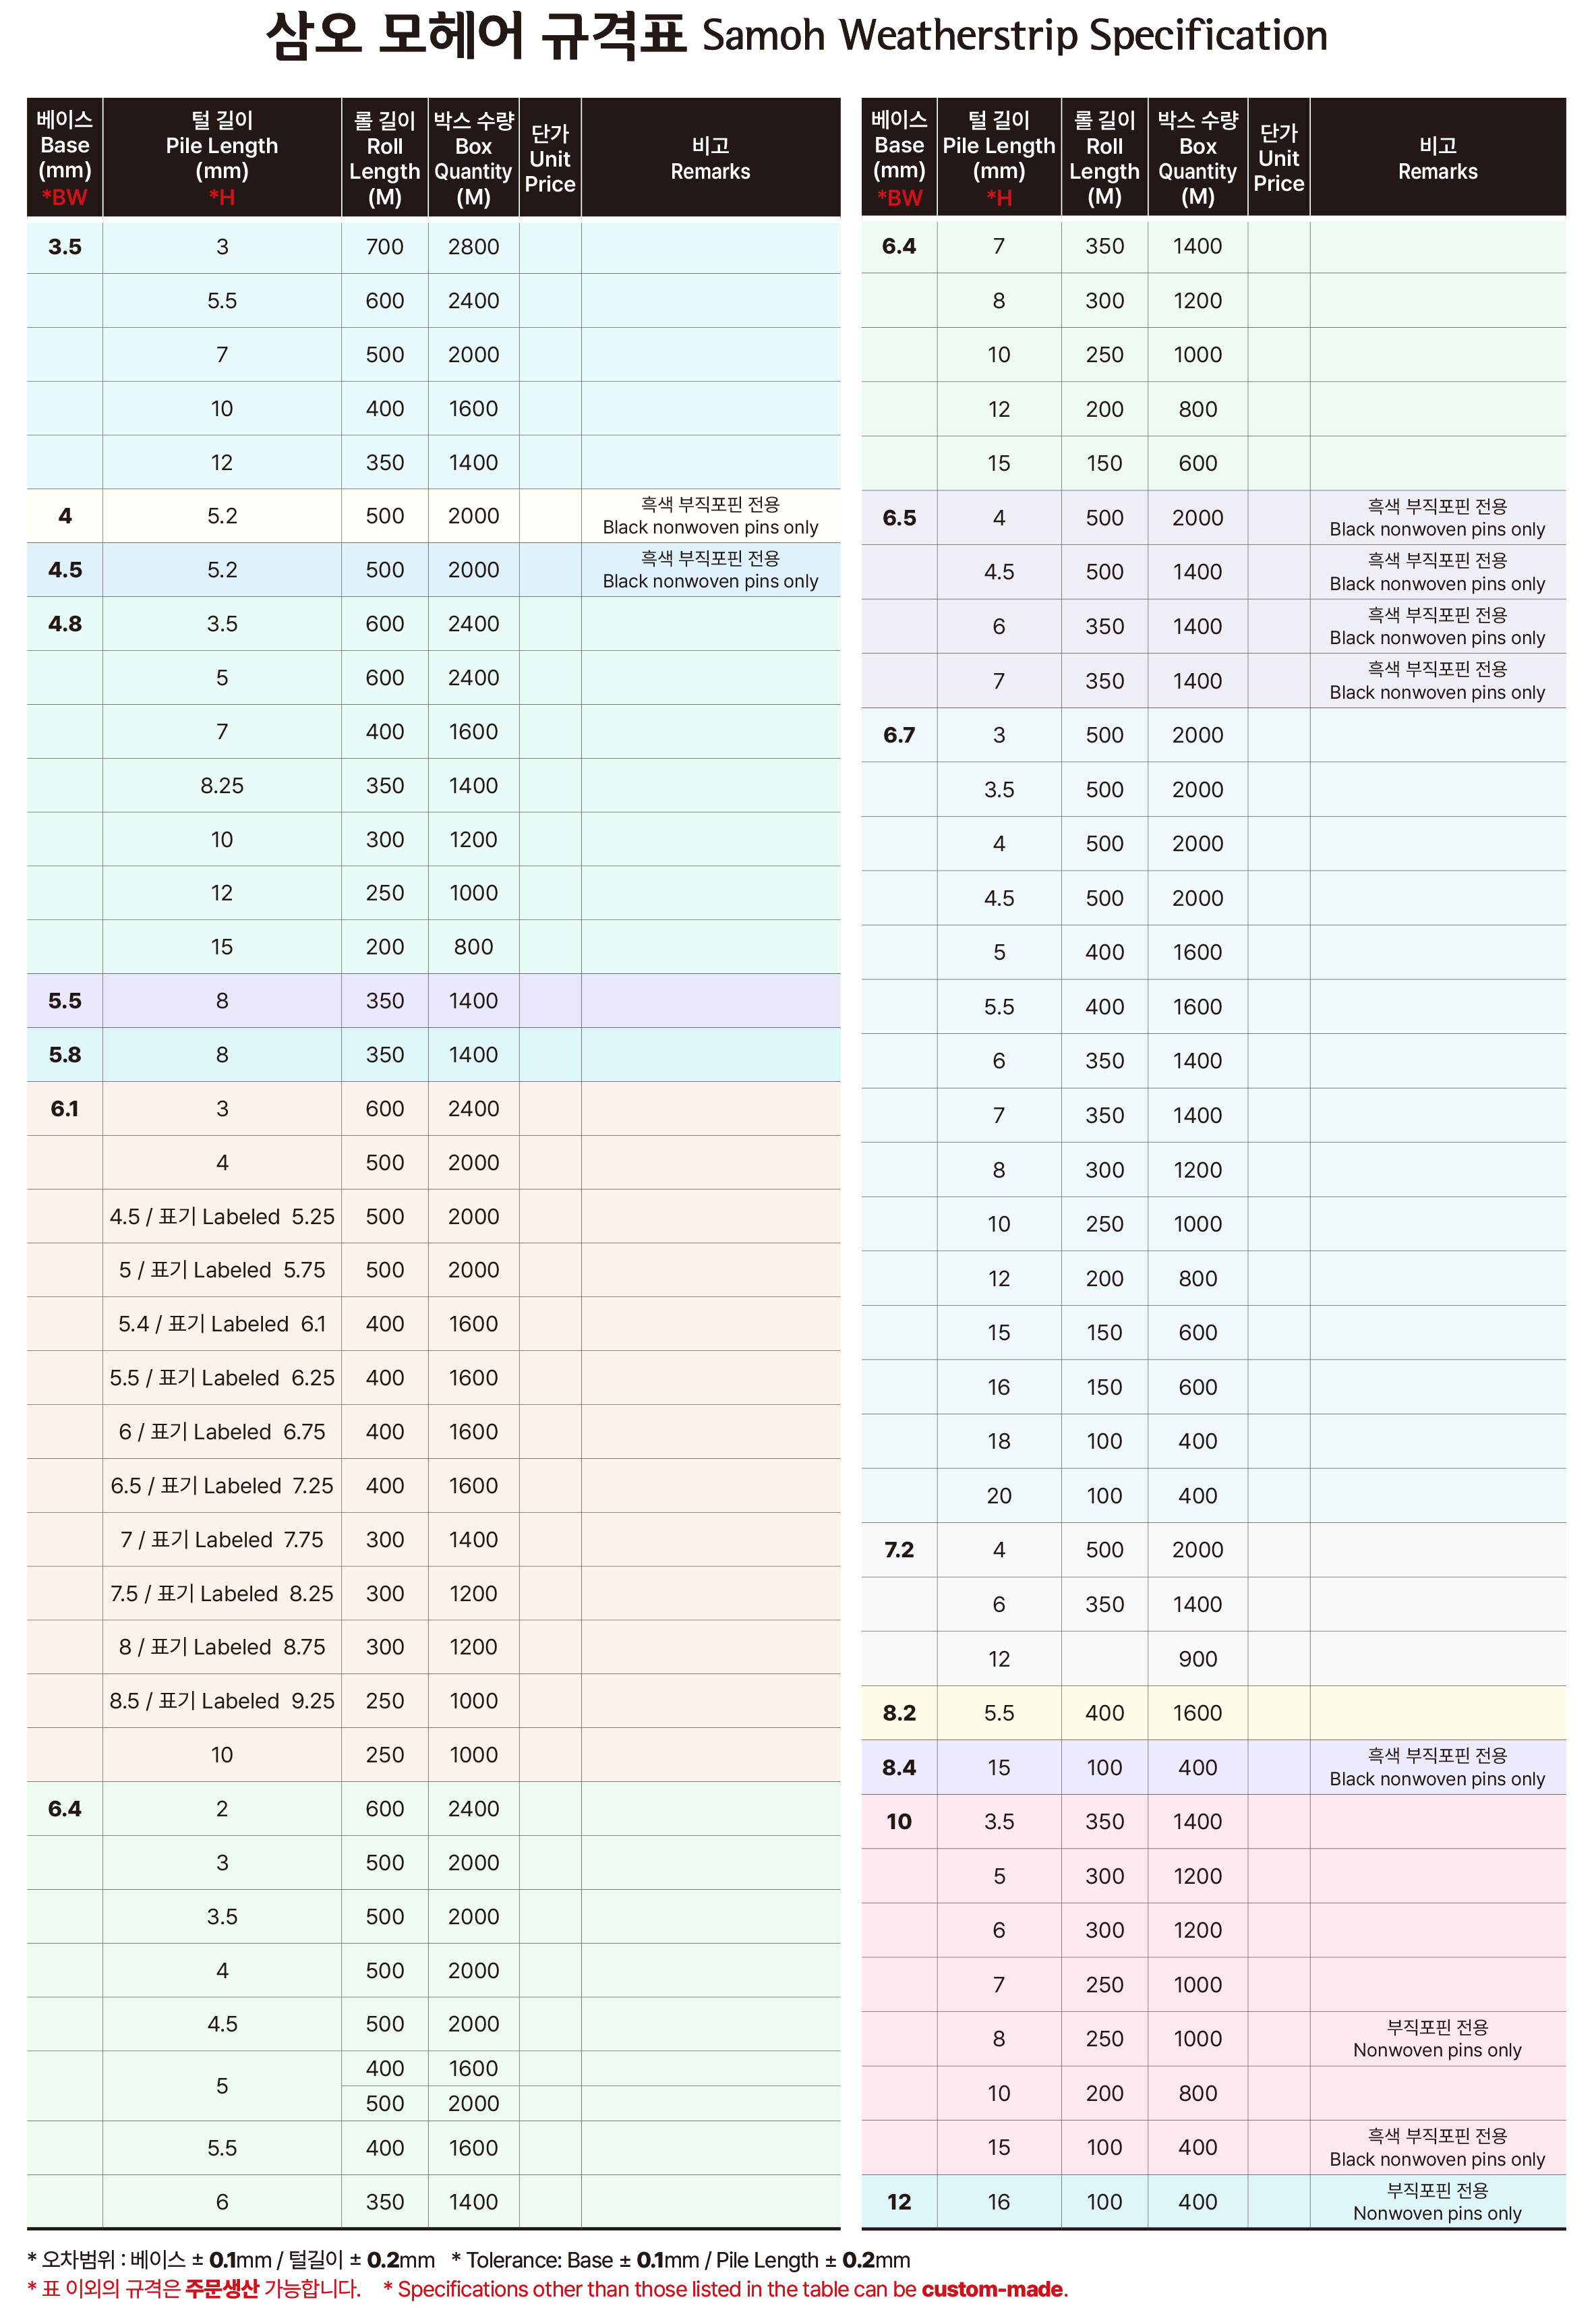Click pile length cell '8.25'
This screenshot has width=1596, height=2308.
click(222, 786)
